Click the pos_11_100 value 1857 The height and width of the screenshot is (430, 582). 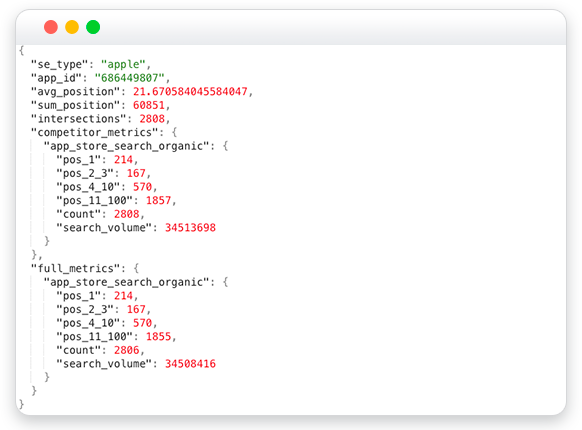pos(158,201)
